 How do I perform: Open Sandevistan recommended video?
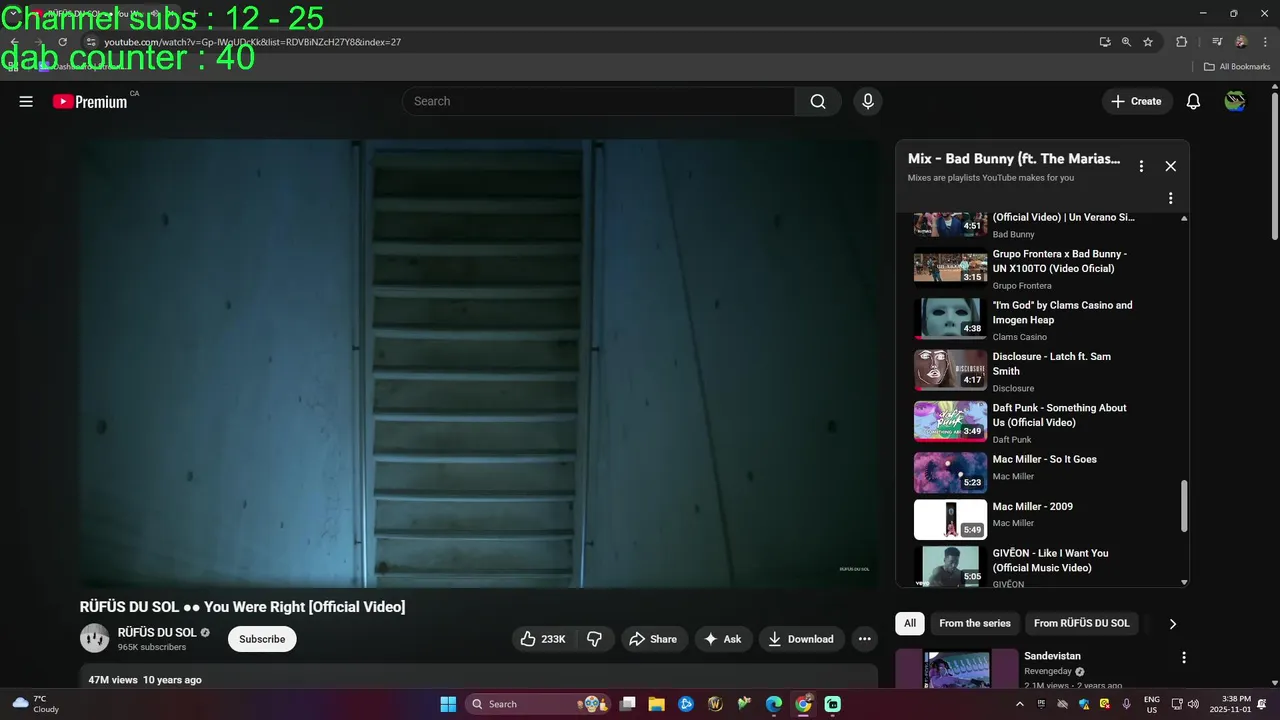(x=1052, y=656)
